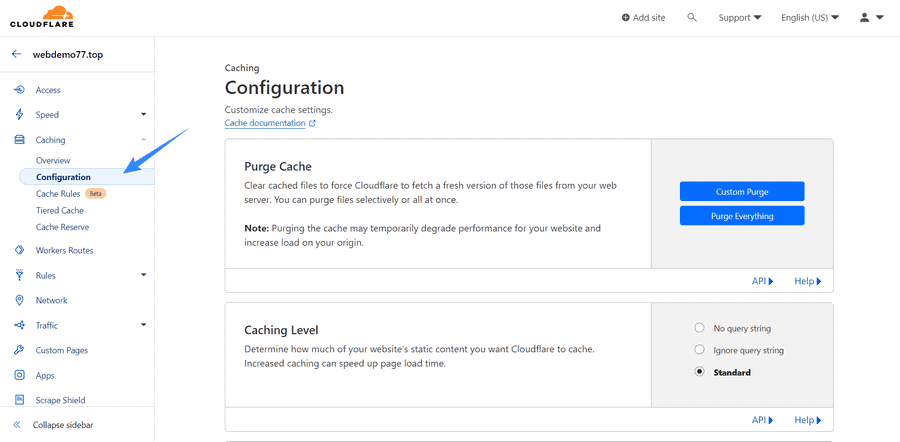Click the Apps icon in sidebar
Image resolution: width=900 pixels, height=442 pixels.
click(x=20, y=375)
